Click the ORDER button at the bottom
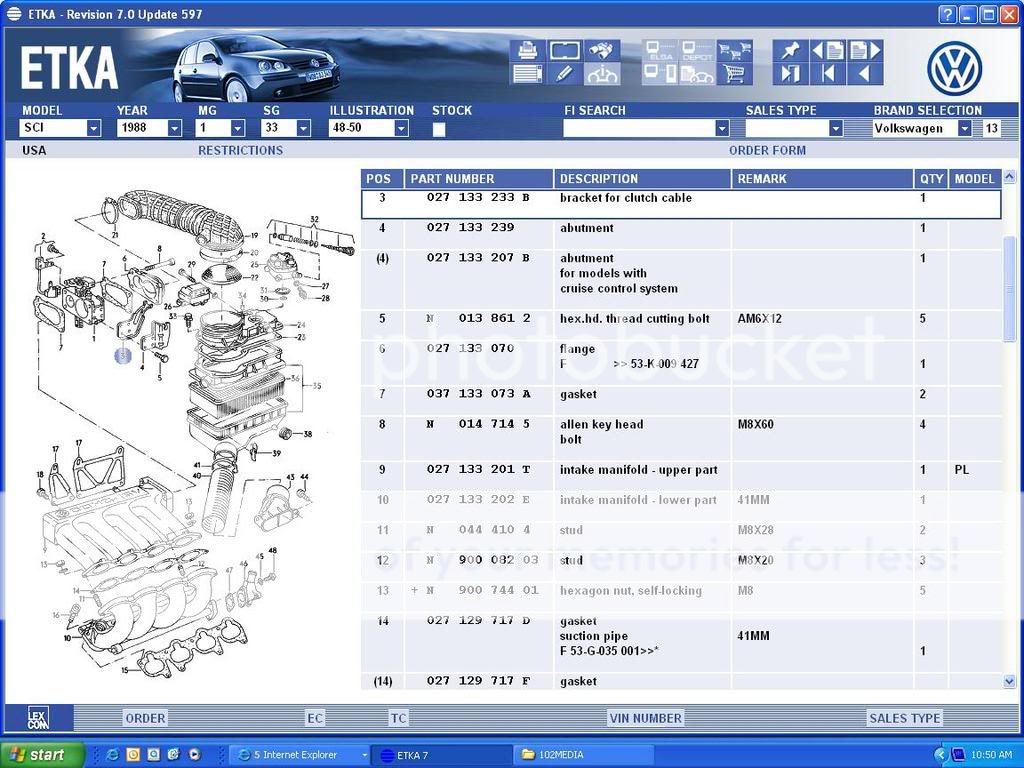Image resolution: width=1024 pixels, height=768 pixels. [144, 718]
